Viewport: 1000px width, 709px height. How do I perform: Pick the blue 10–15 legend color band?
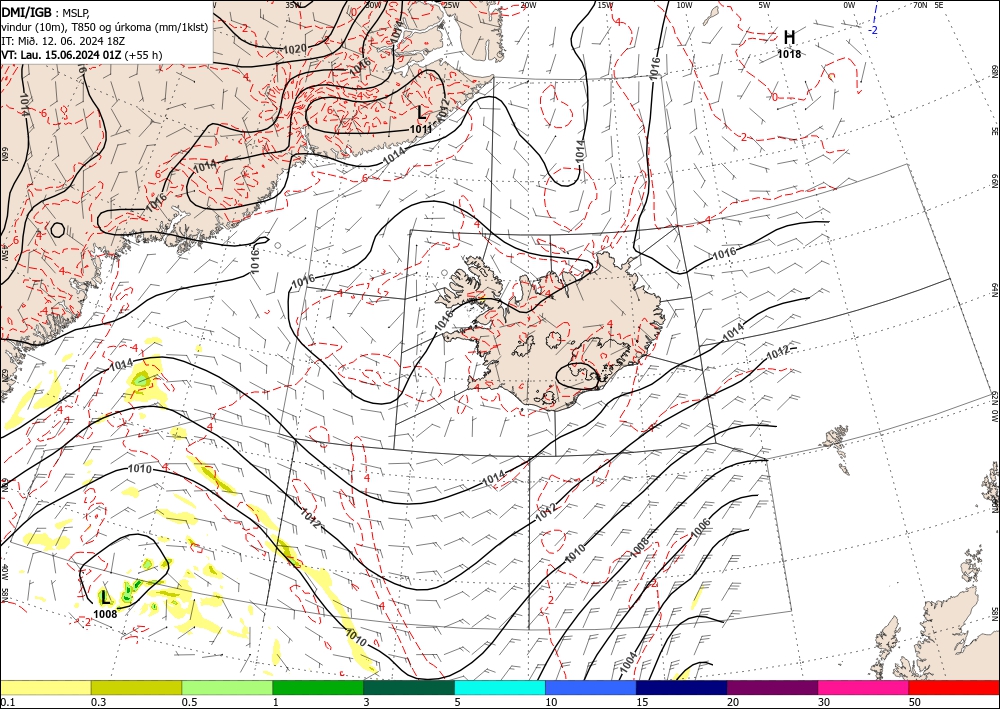(x=591, y=687)
